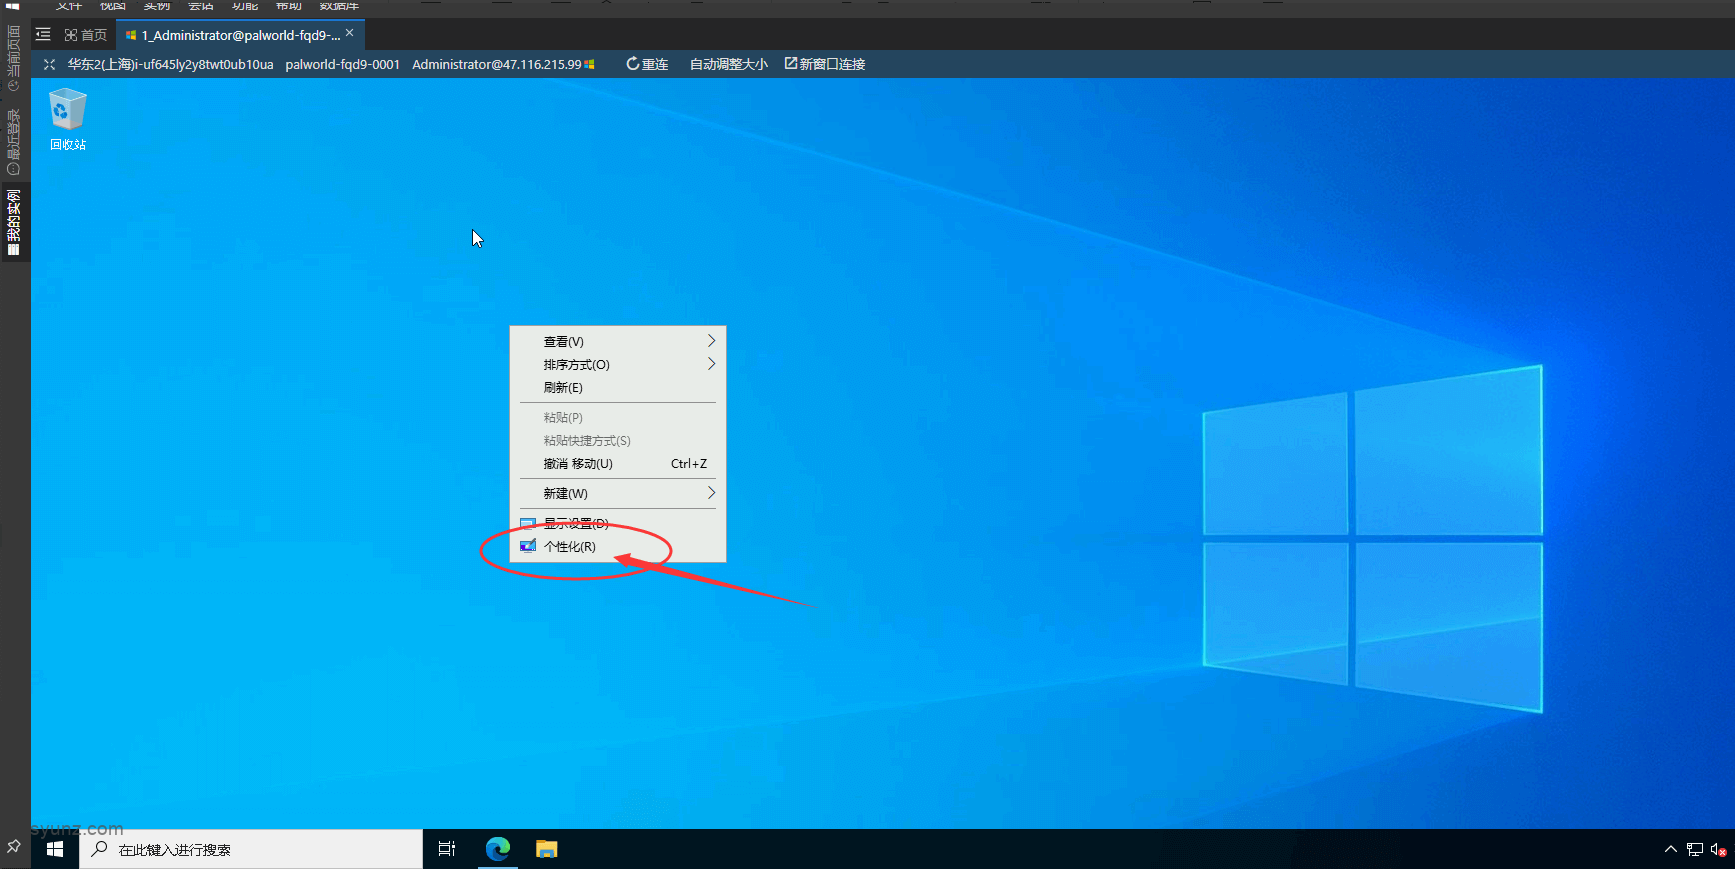Click the 重连 reconnect button
Screen dimensions: 1735x869
pyautogui.click(x=647, y=64)
